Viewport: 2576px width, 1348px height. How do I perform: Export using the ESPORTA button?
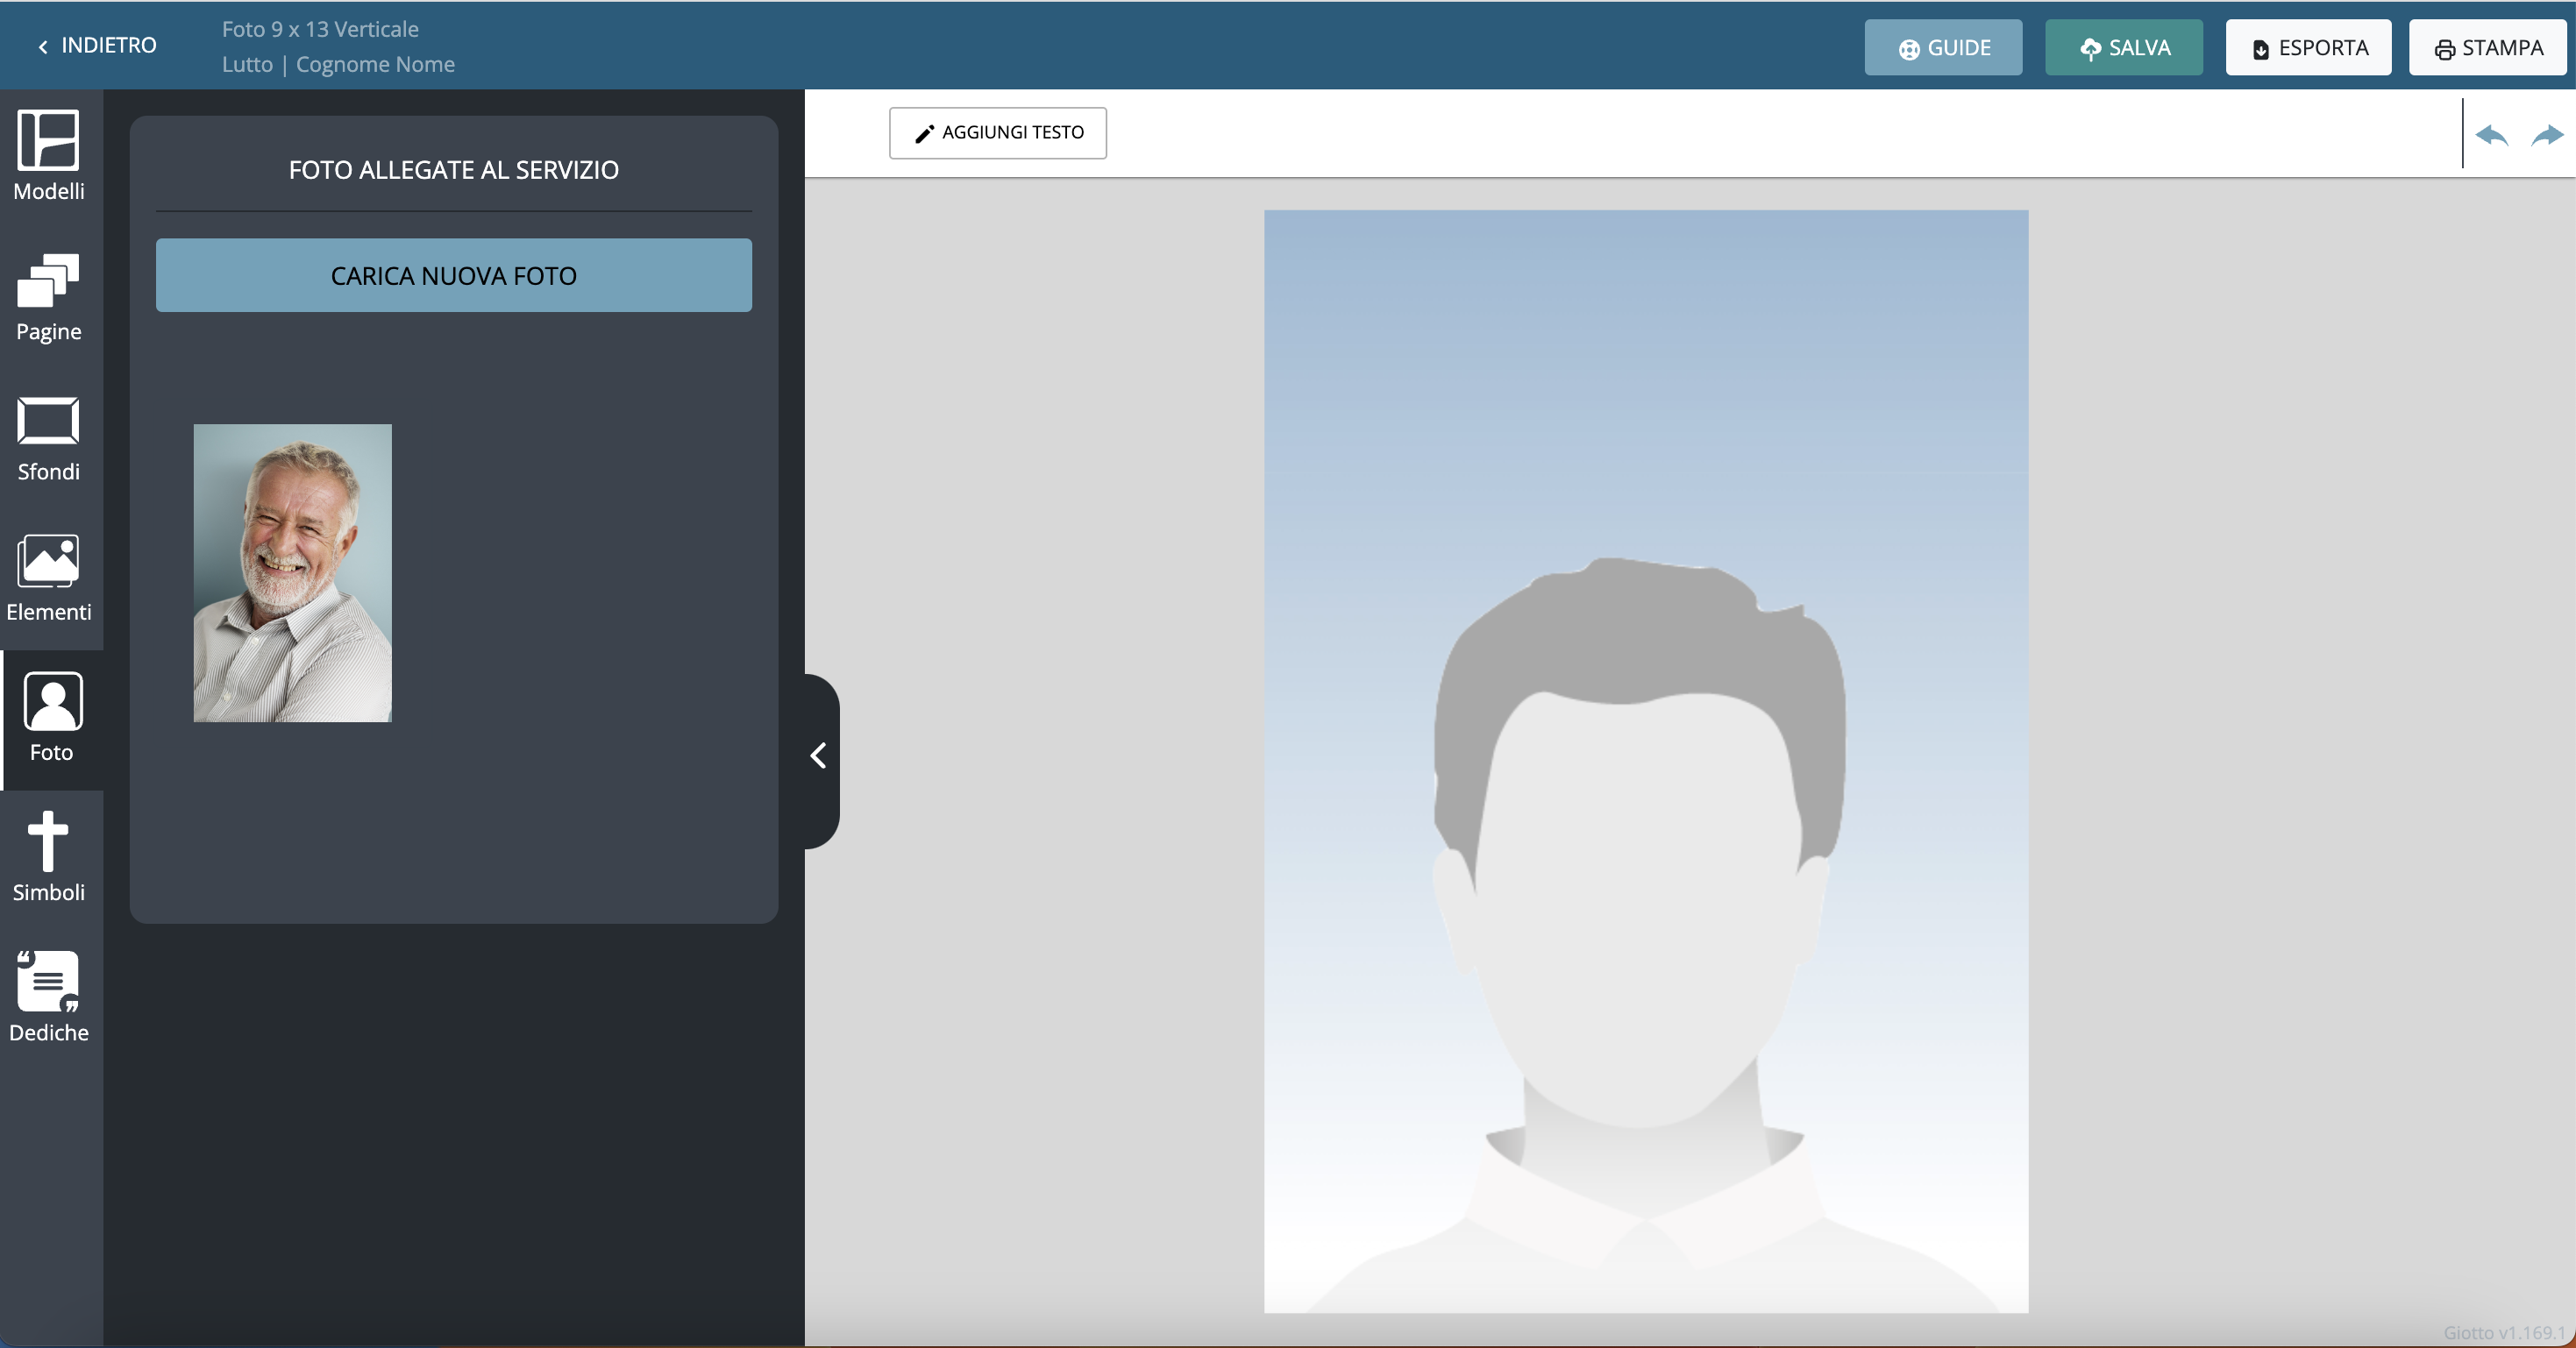[2307, 47]
